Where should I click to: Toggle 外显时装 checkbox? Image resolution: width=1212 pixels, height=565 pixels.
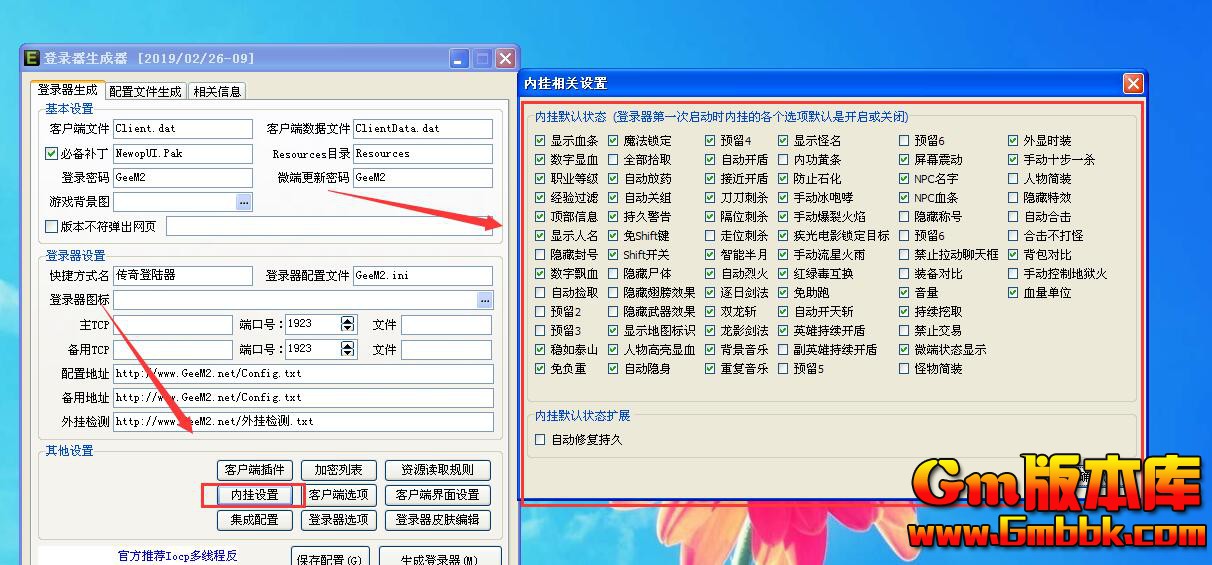point(1014,141)
